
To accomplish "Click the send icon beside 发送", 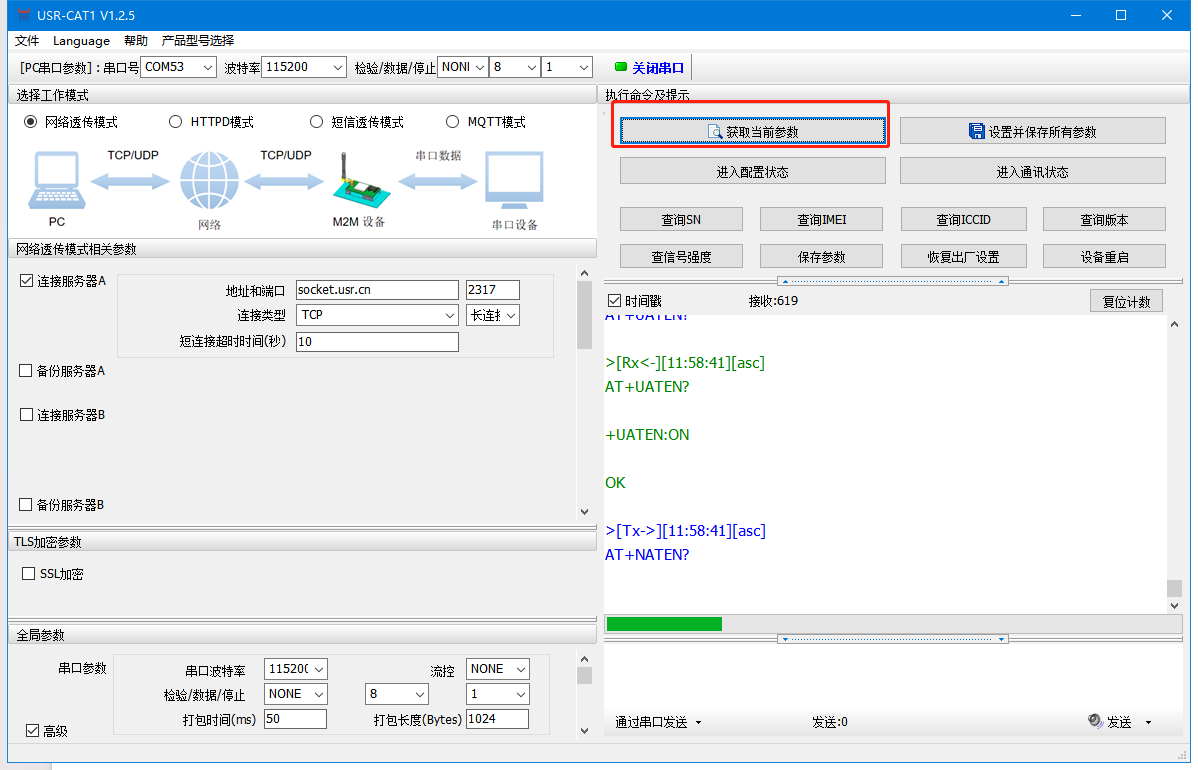I will click(1095, 721).
